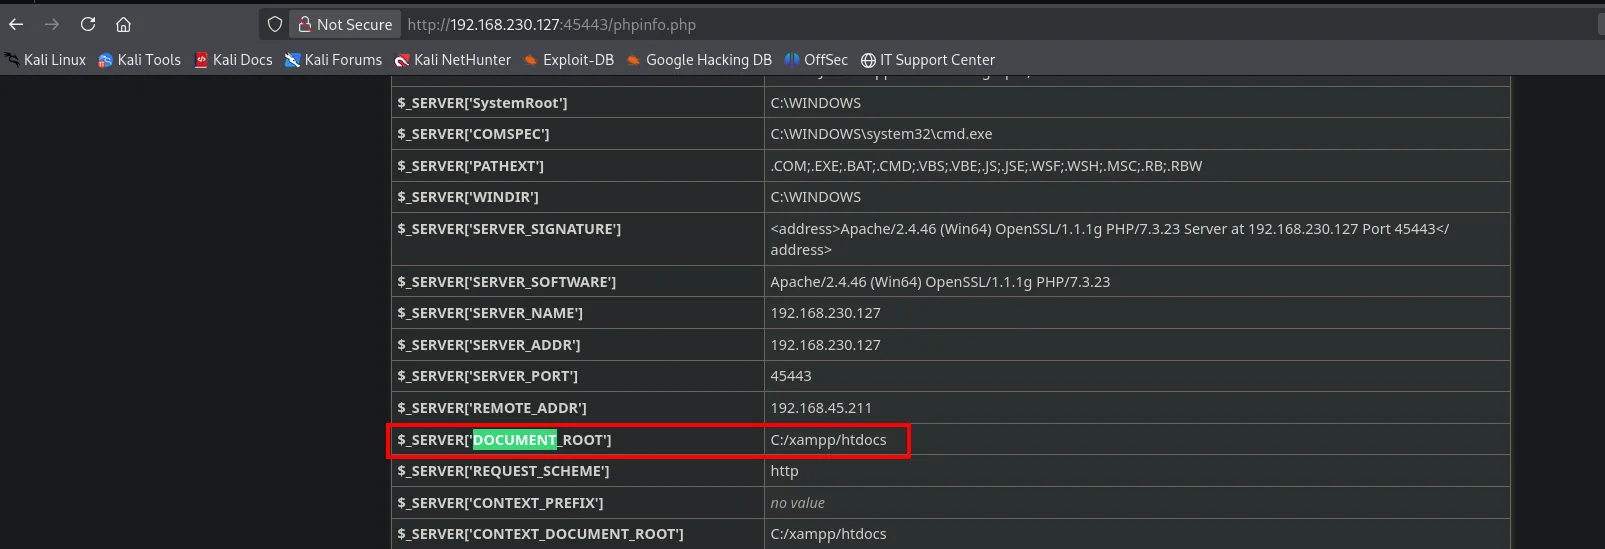
Task: Click SystemRoot value C:\WINDOWS
Action: [815, 103]
